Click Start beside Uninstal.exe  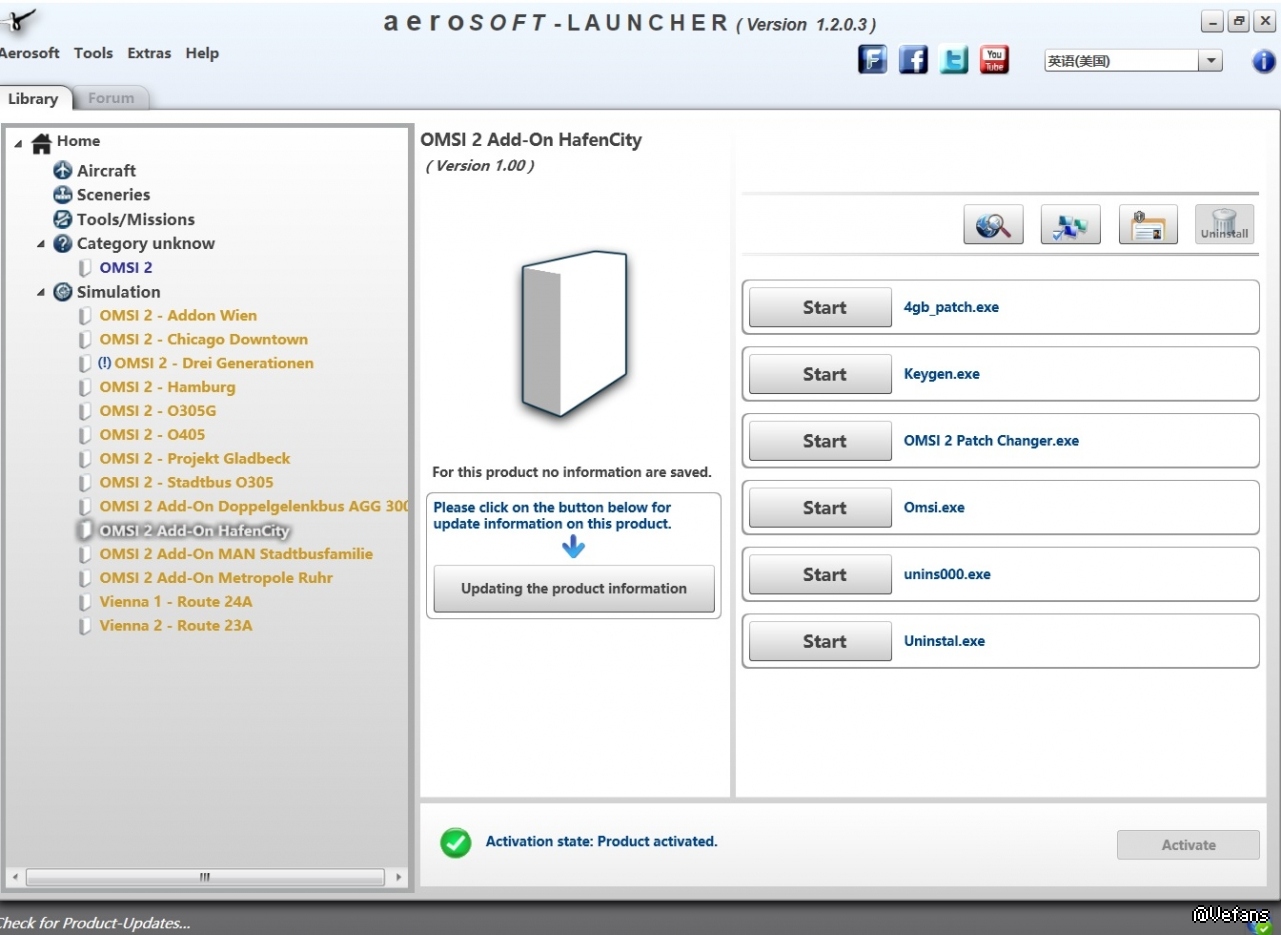pos(820,642)
